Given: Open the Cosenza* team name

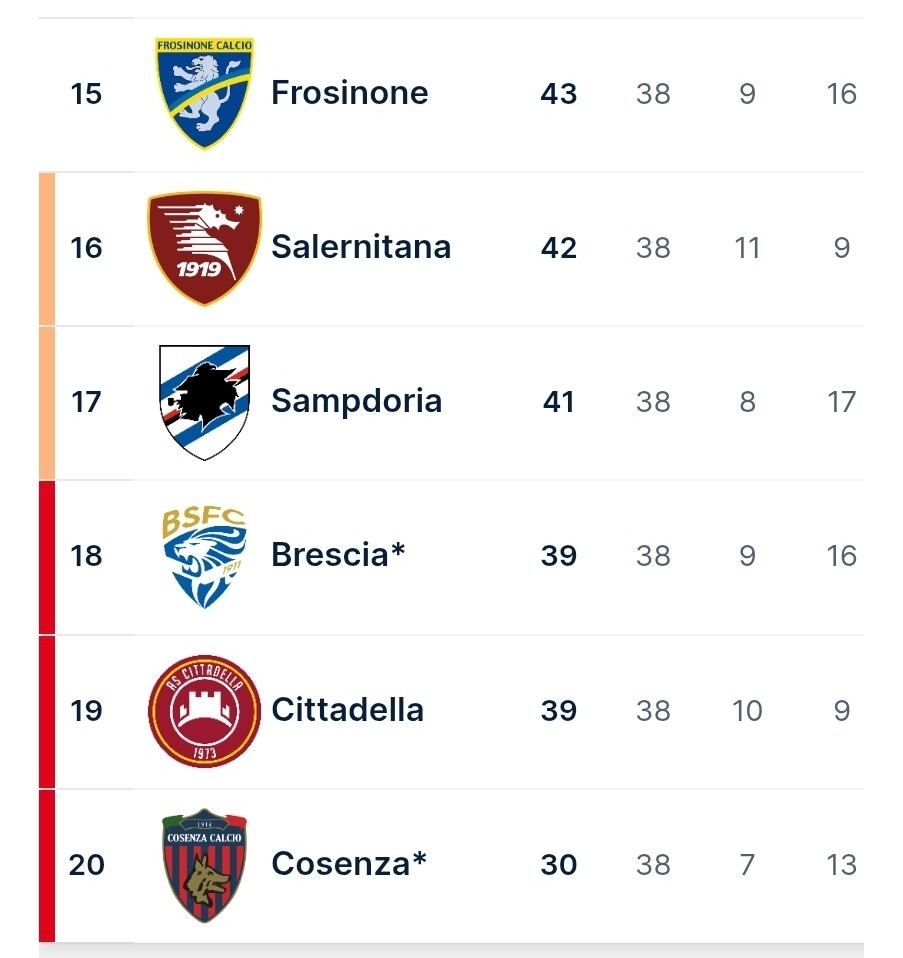Looking at the screenshot, I should click(x=348, y=864).
